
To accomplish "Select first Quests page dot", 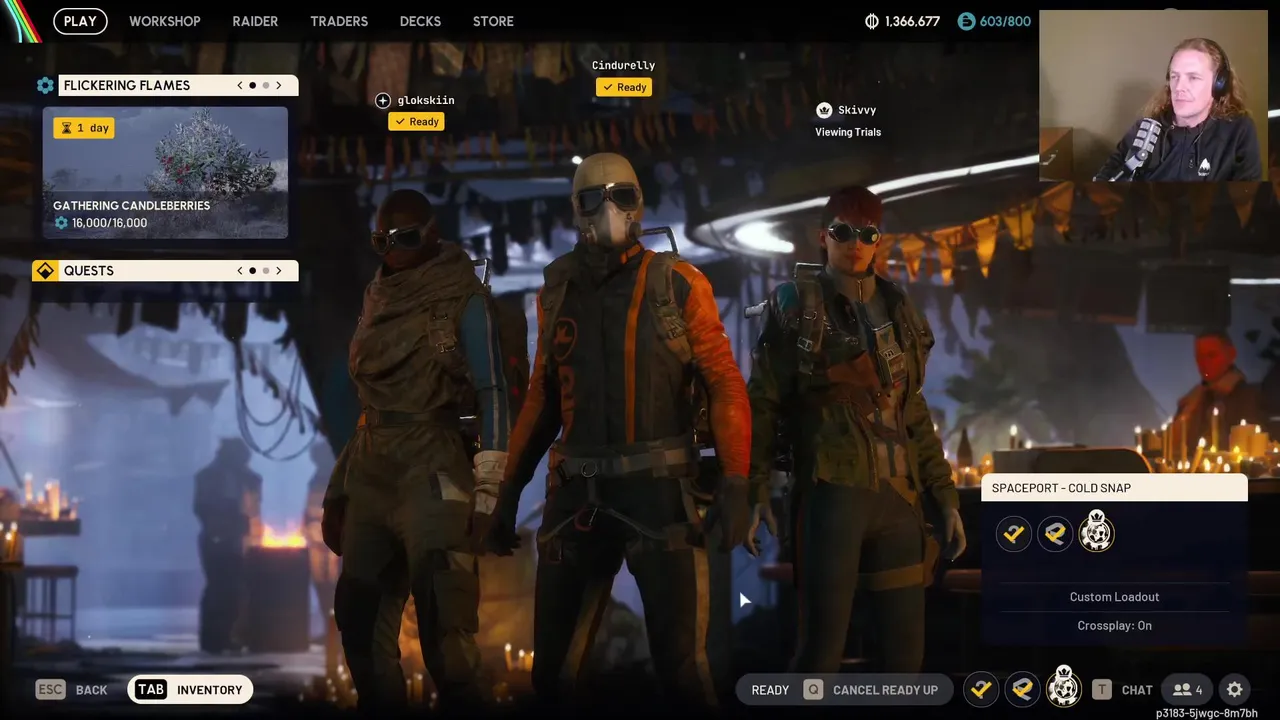I will (x=252, y=271).
